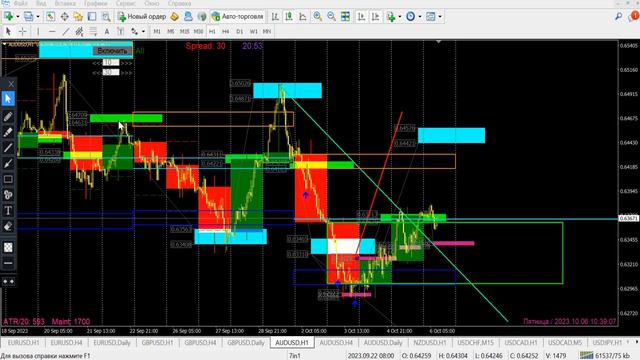Open the Data Window crosshair-target icon
The image size is (640, 360).
(x=64, y=17)
